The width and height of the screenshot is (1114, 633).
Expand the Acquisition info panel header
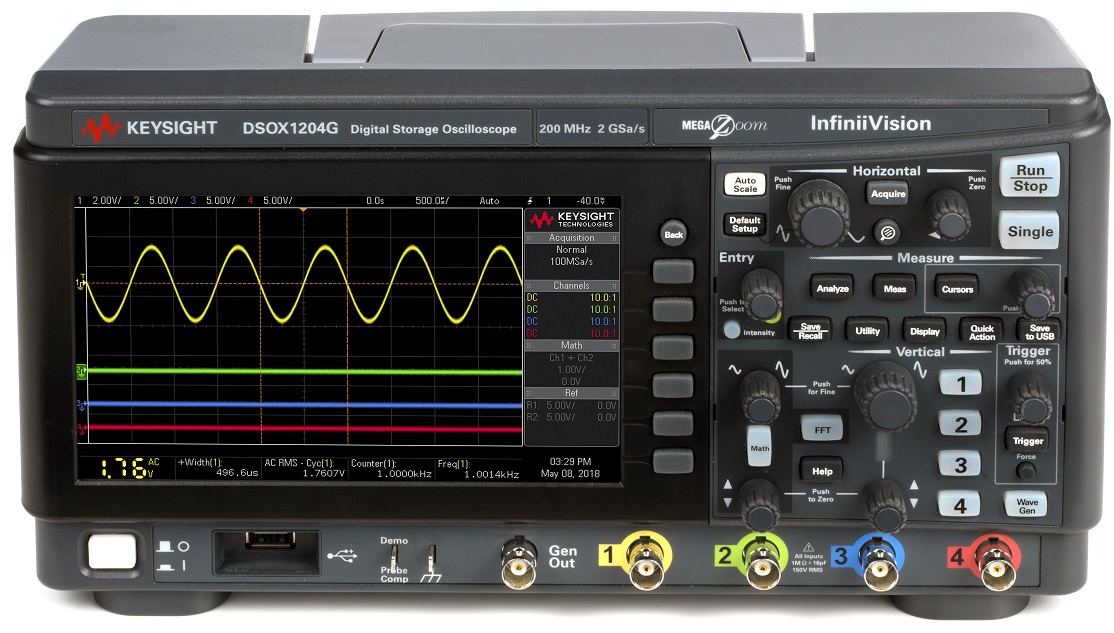pos(571,238)
